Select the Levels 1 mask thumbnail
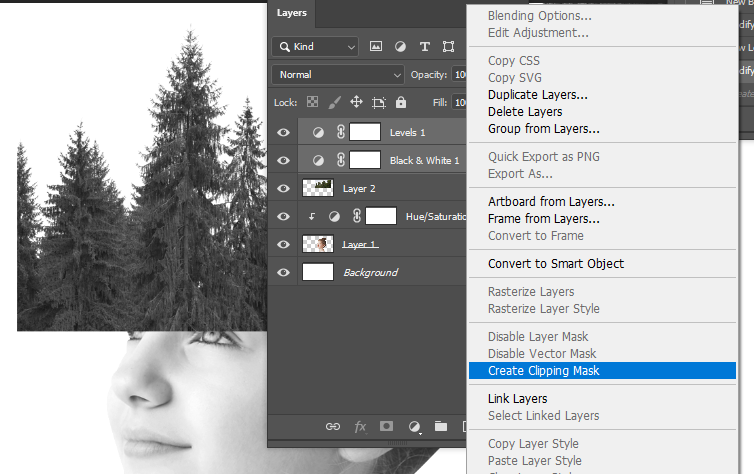This screenshot has height=474, width=754. (365, 132)
